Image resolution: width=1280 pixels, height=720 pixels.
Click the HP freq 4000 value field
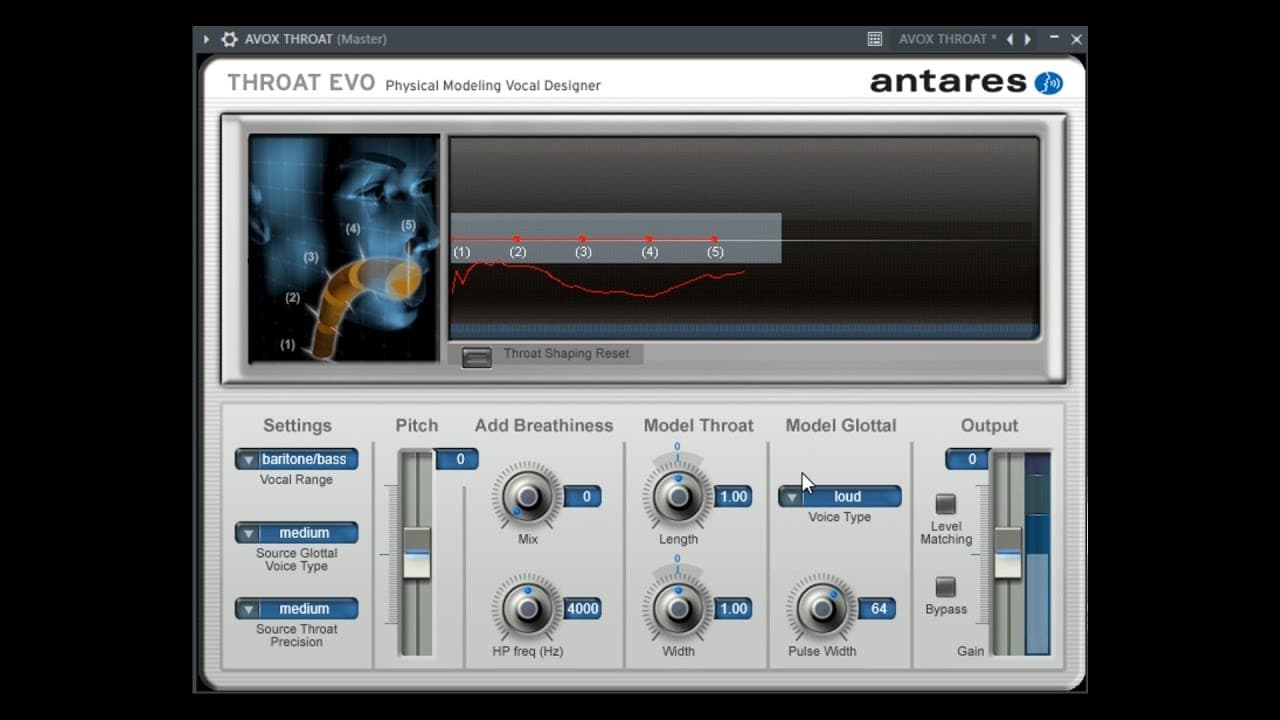coord(582,608)
